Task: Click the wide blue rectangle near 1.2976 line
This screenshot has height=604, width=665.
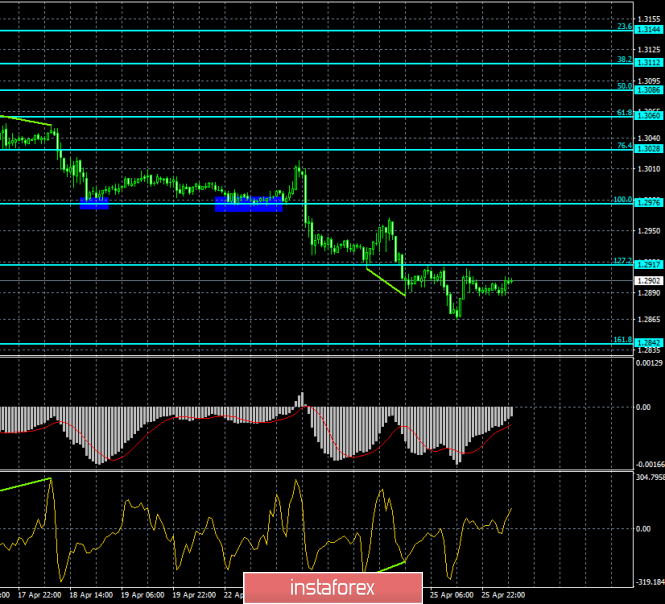Action: (249, 203)
